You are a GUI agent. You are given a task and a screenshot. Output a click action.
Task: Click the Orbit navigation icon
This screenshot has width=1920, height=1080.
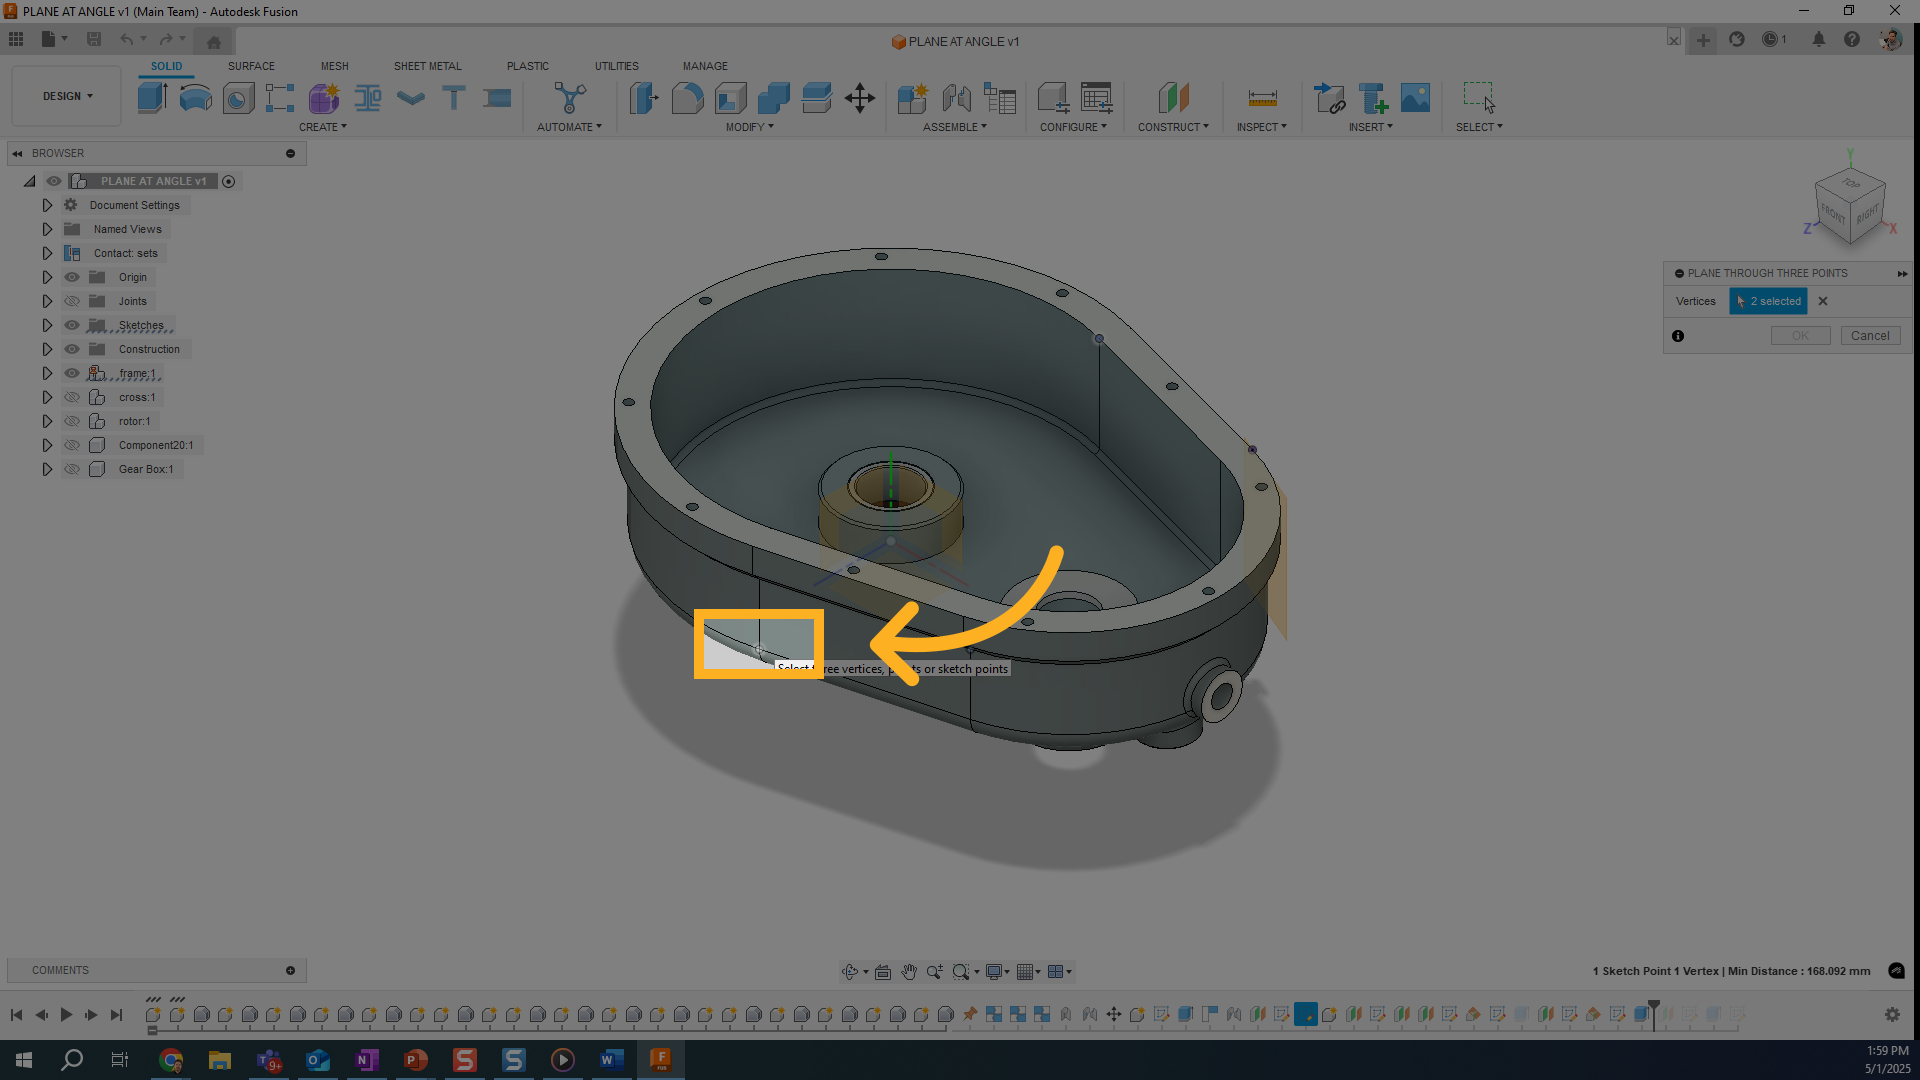tap(850, 971)
